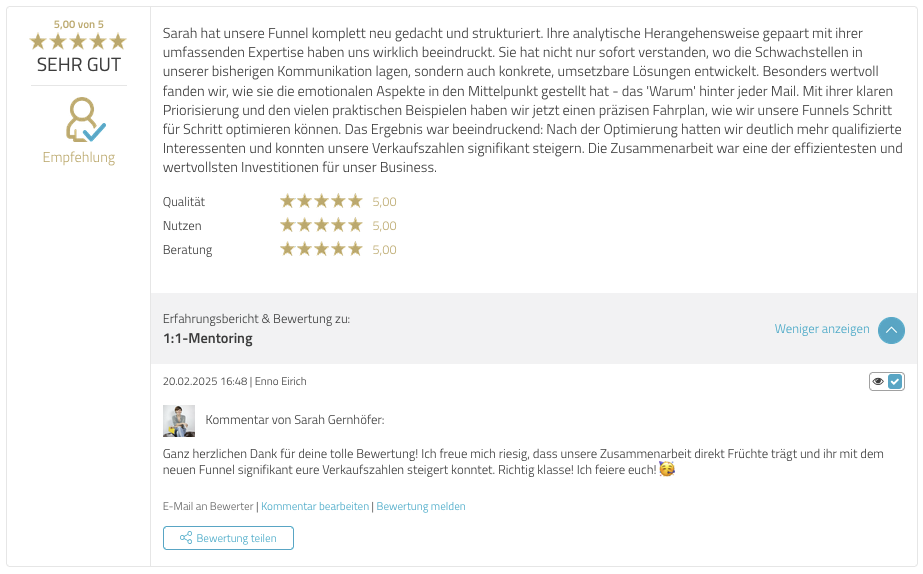Viewport: 923px width, 574px height.
Task: Click the eye visibility icon
Action: (878, 381)
